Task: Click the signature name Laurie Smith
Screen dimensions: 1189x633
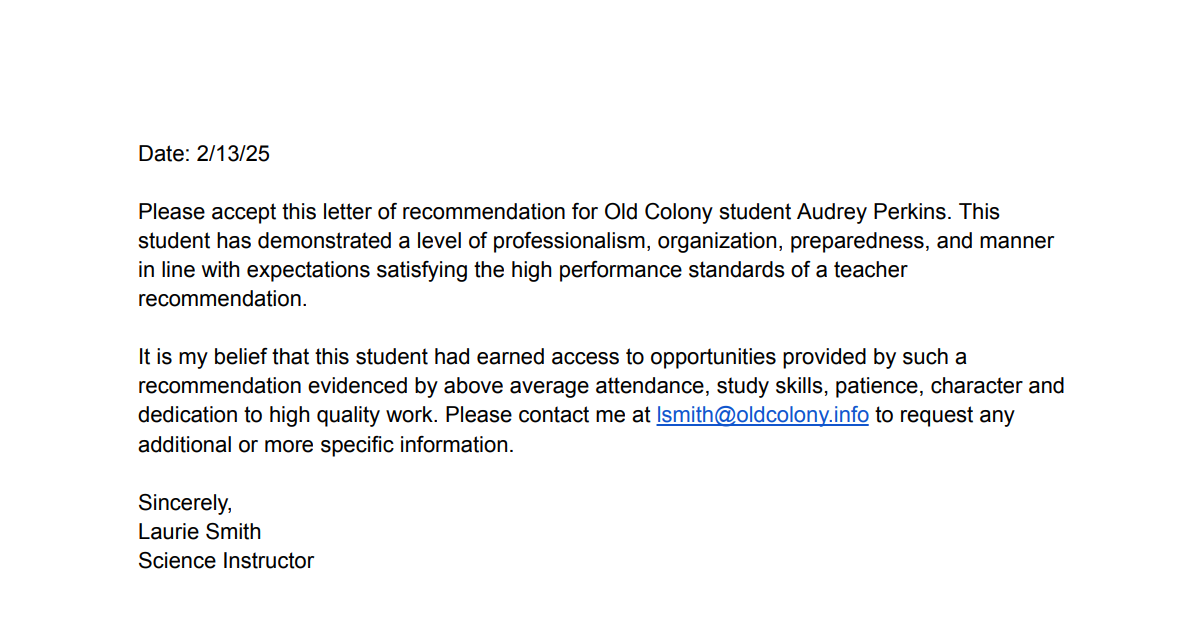Action: point(199,531)
